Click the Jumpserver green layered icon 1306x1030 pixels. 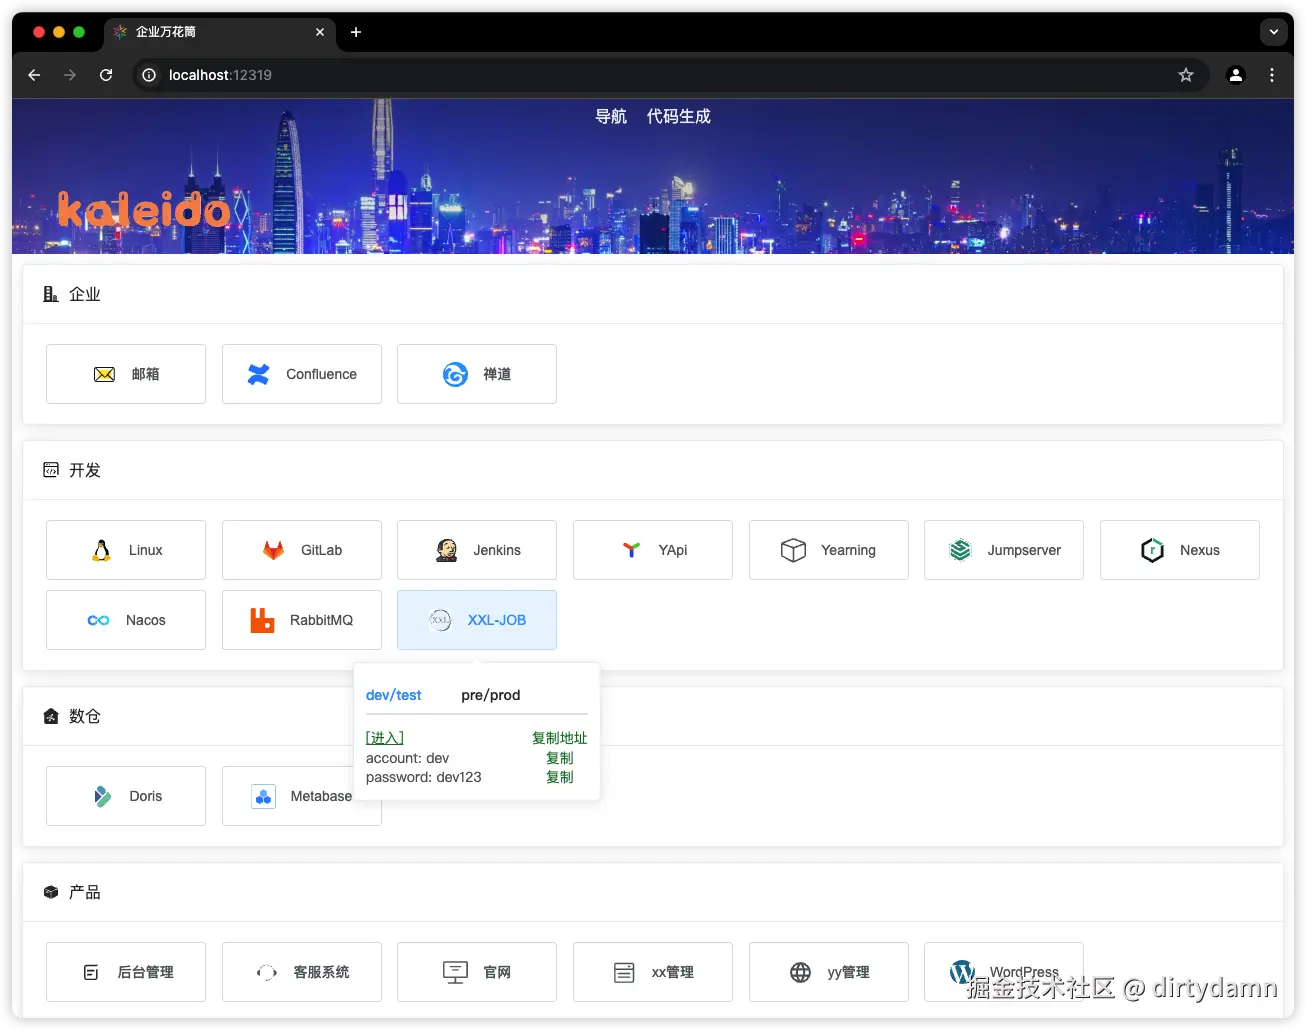pyautogui.click(x=960, y=550)
